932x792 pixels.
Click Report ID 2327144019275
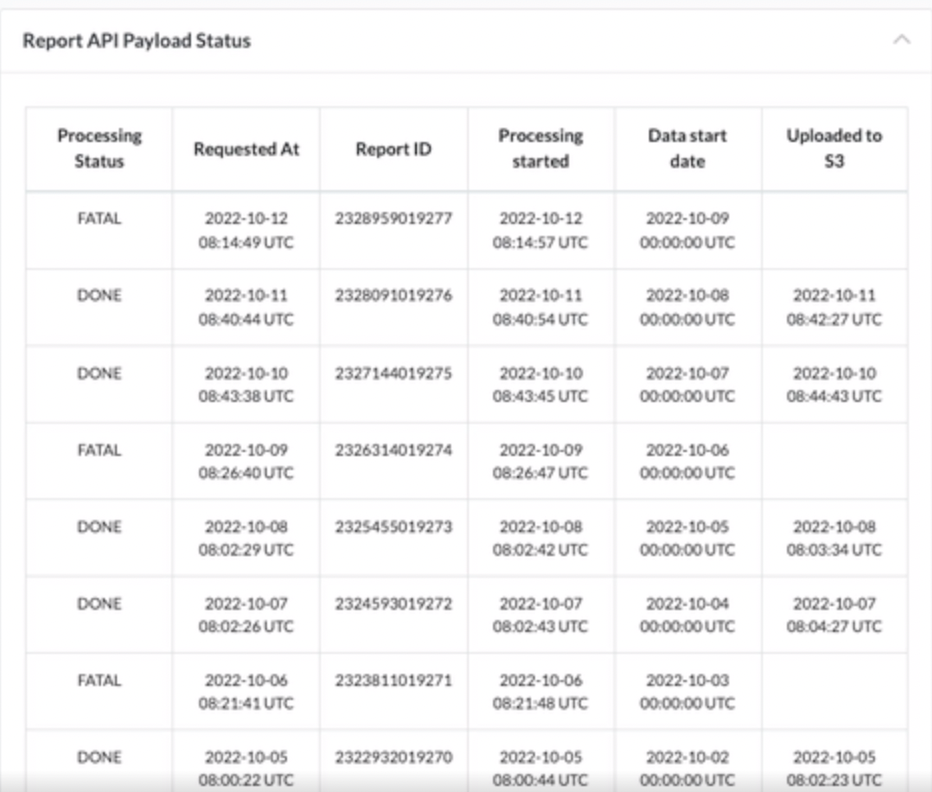pyautogui.click(x=393, y=373)
